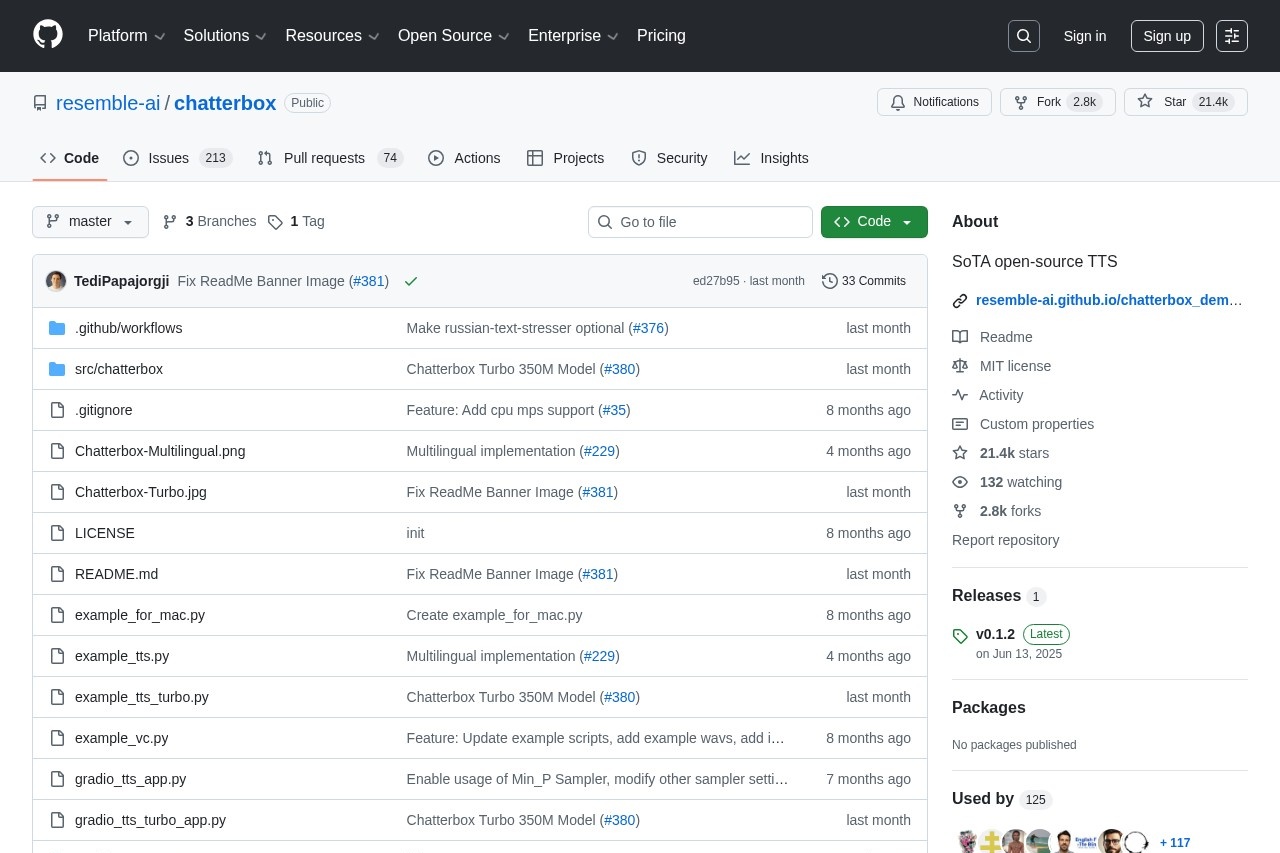Open the .github/workflows folder

[128, 328]
